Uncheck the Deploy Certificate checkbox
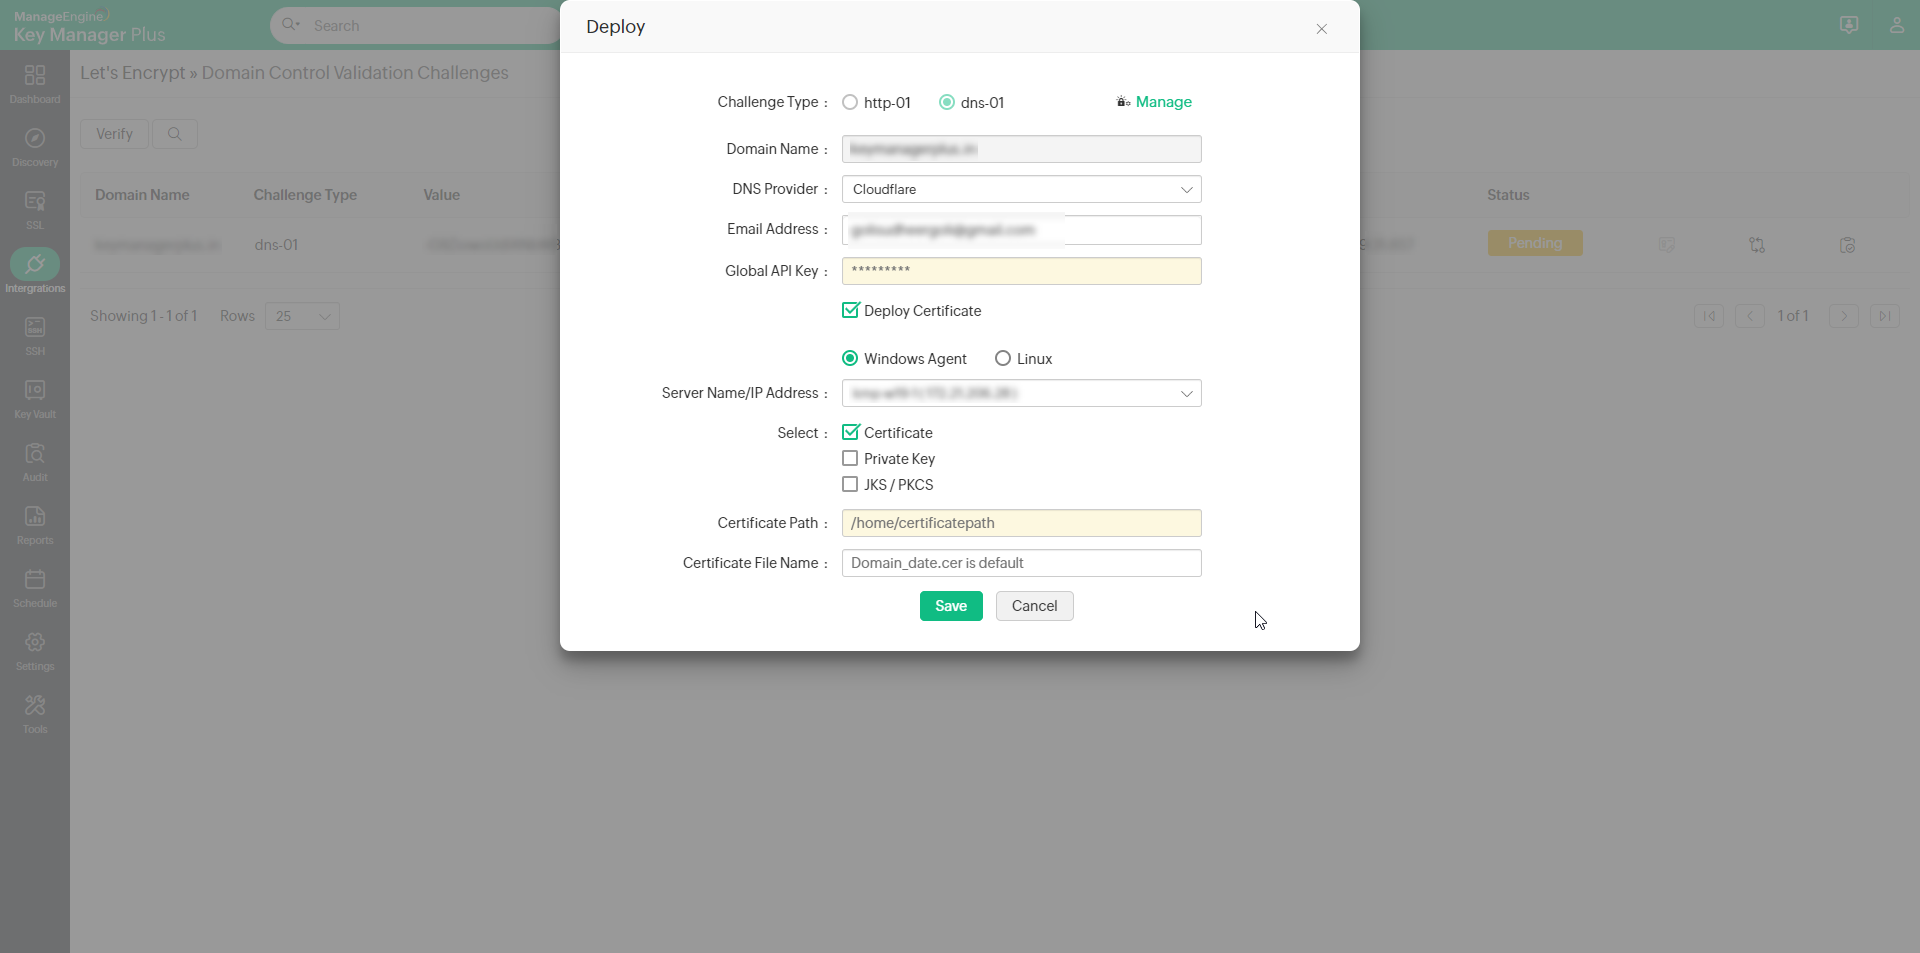Viewport: 1920px width, 953px height. [x=850, y=311]
